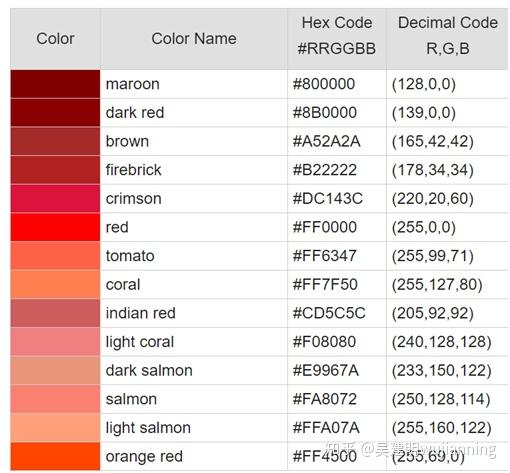This screenshot has width=510, height=473.
Task: Pick the tomato color swatch
Action: (x=55, y=256)
